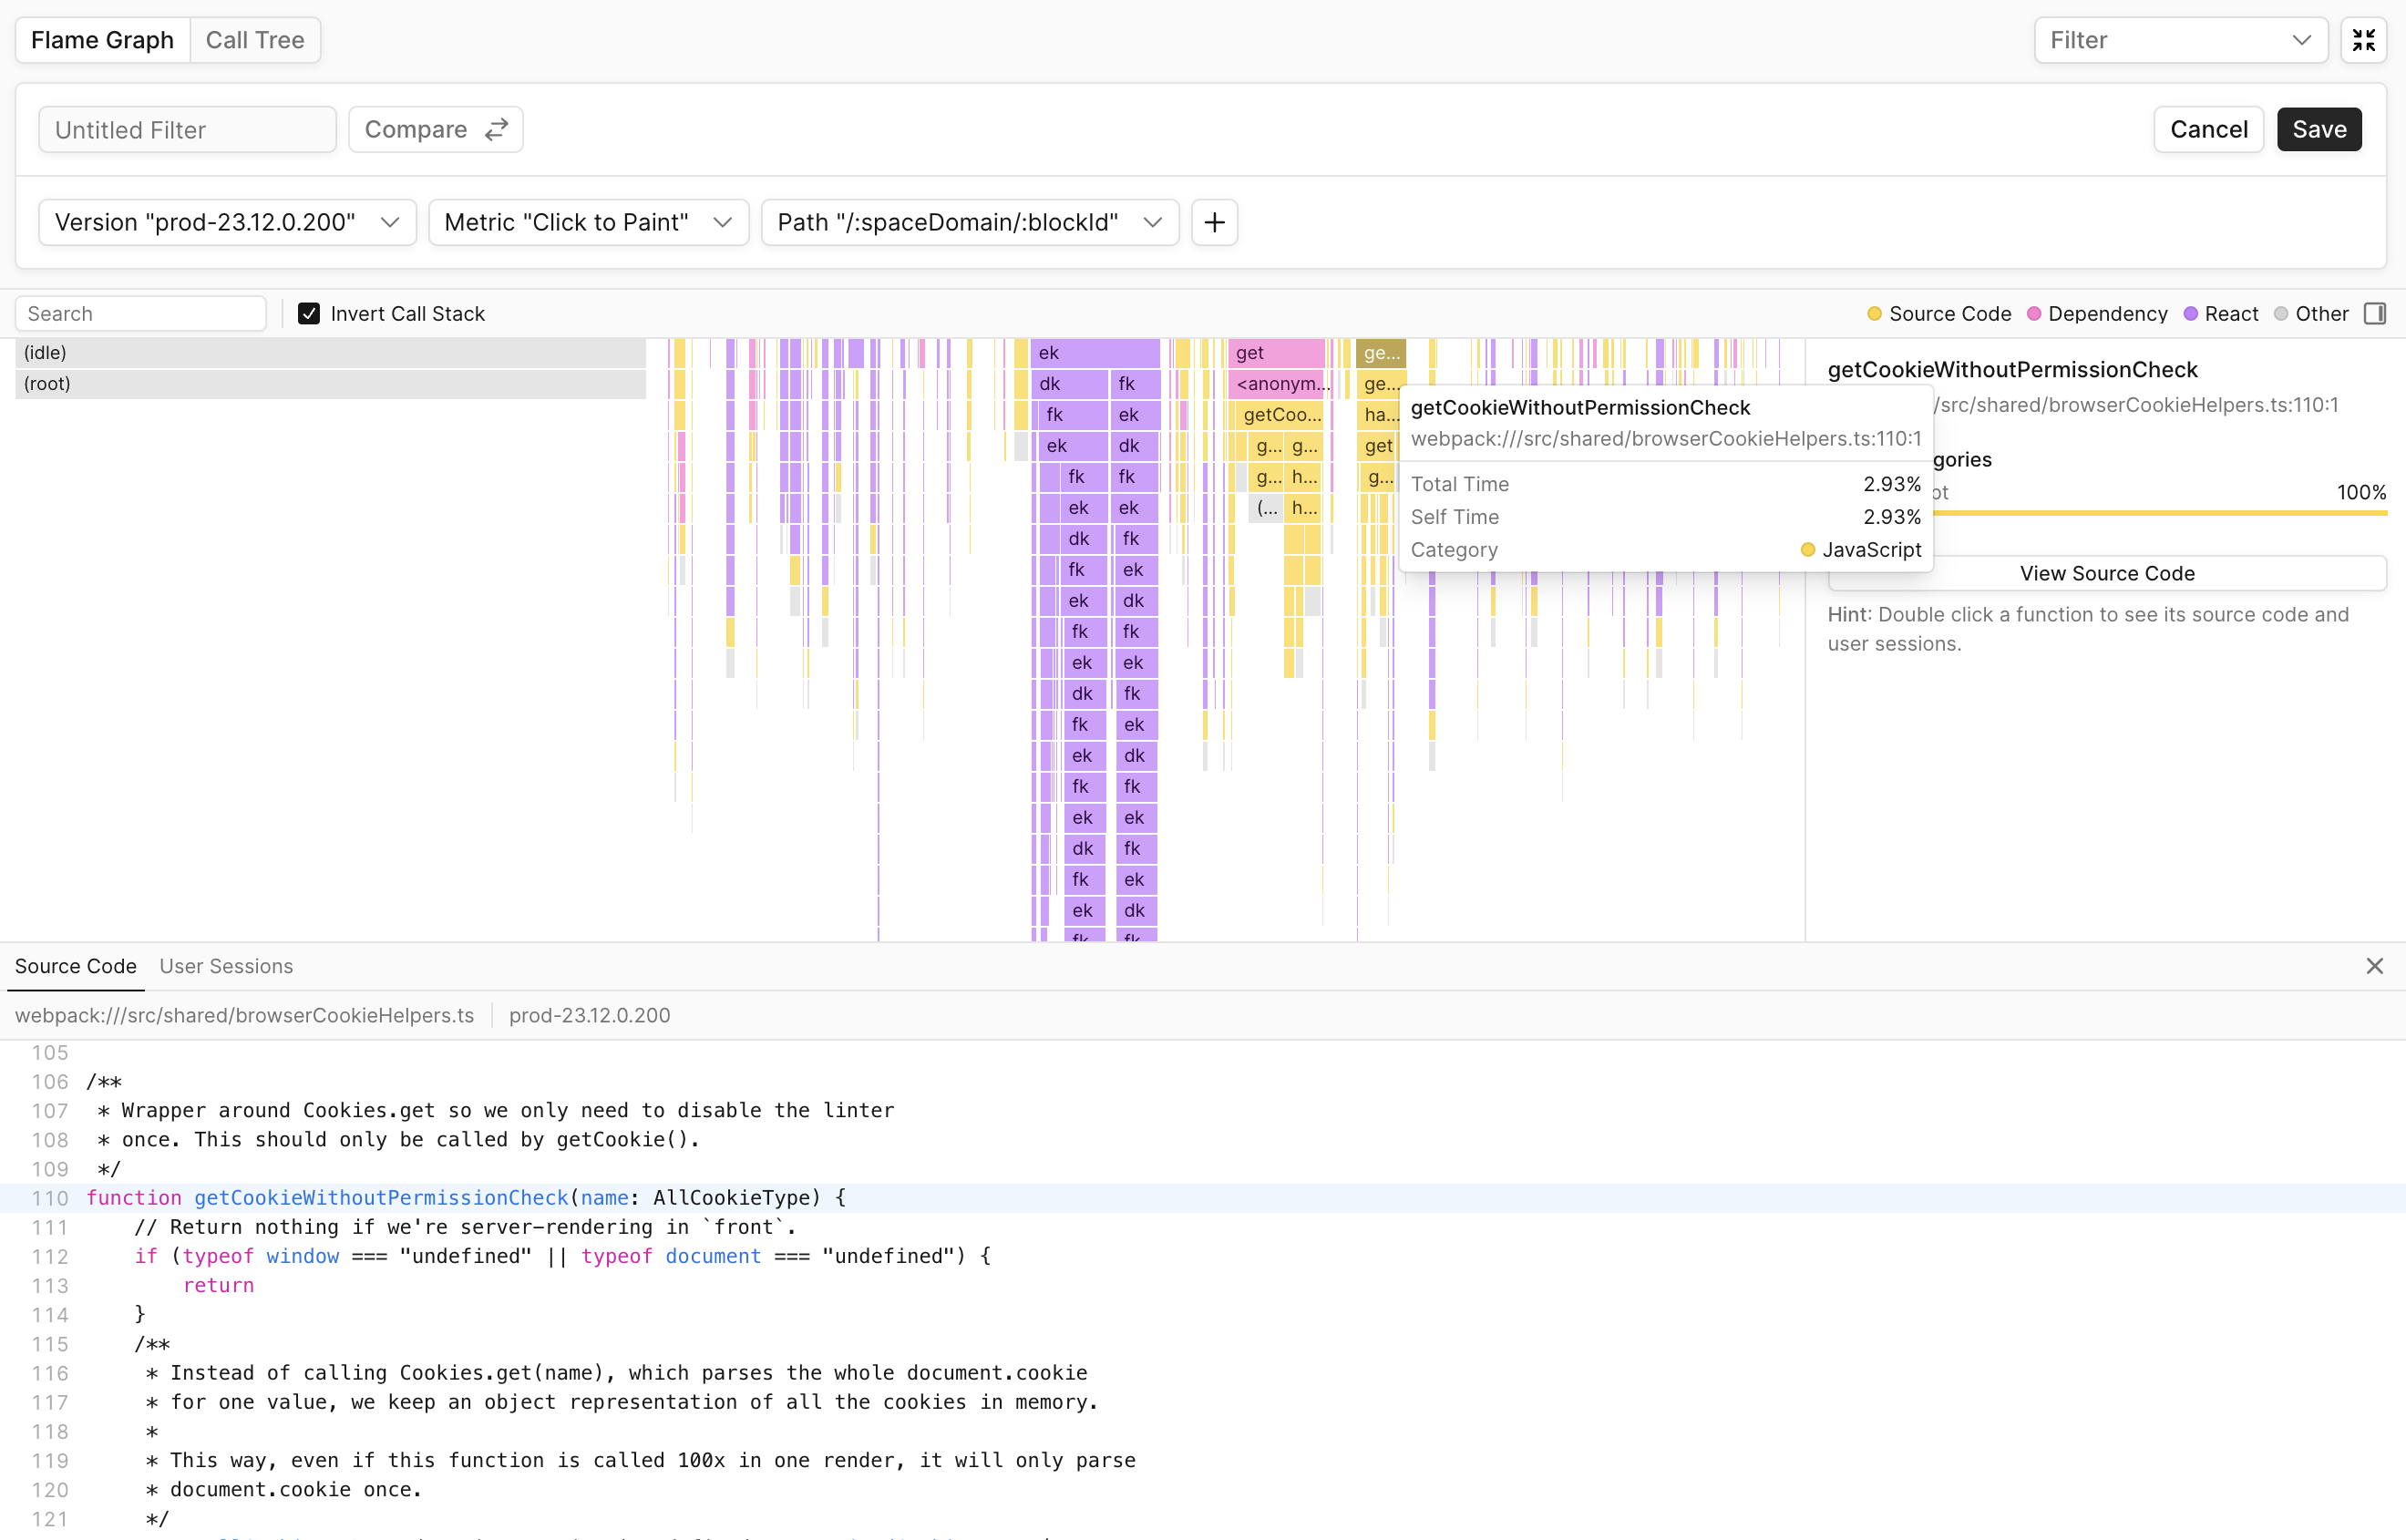Open the User Sessions tab
The width and height of the screenshot is (2406, 1540).
(226, 966)
